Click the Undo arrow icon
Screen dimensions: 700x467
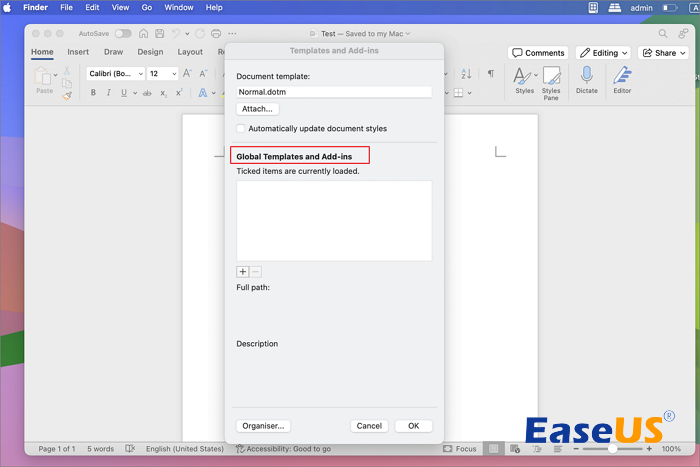[176, 33]
